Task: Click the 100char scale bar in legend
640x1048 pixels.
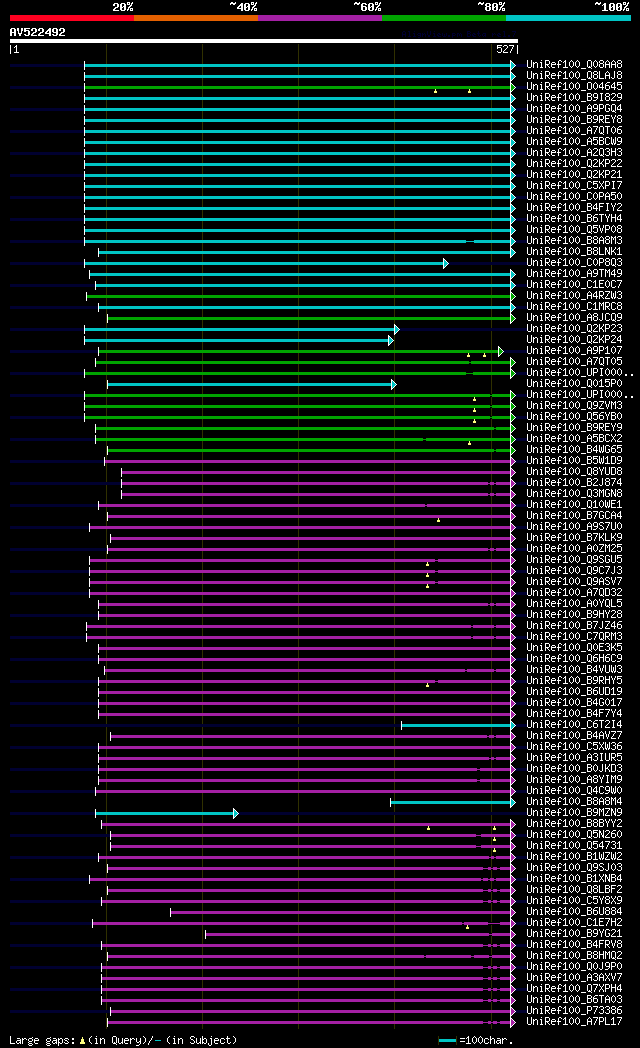Action: tap(447, 1041)
